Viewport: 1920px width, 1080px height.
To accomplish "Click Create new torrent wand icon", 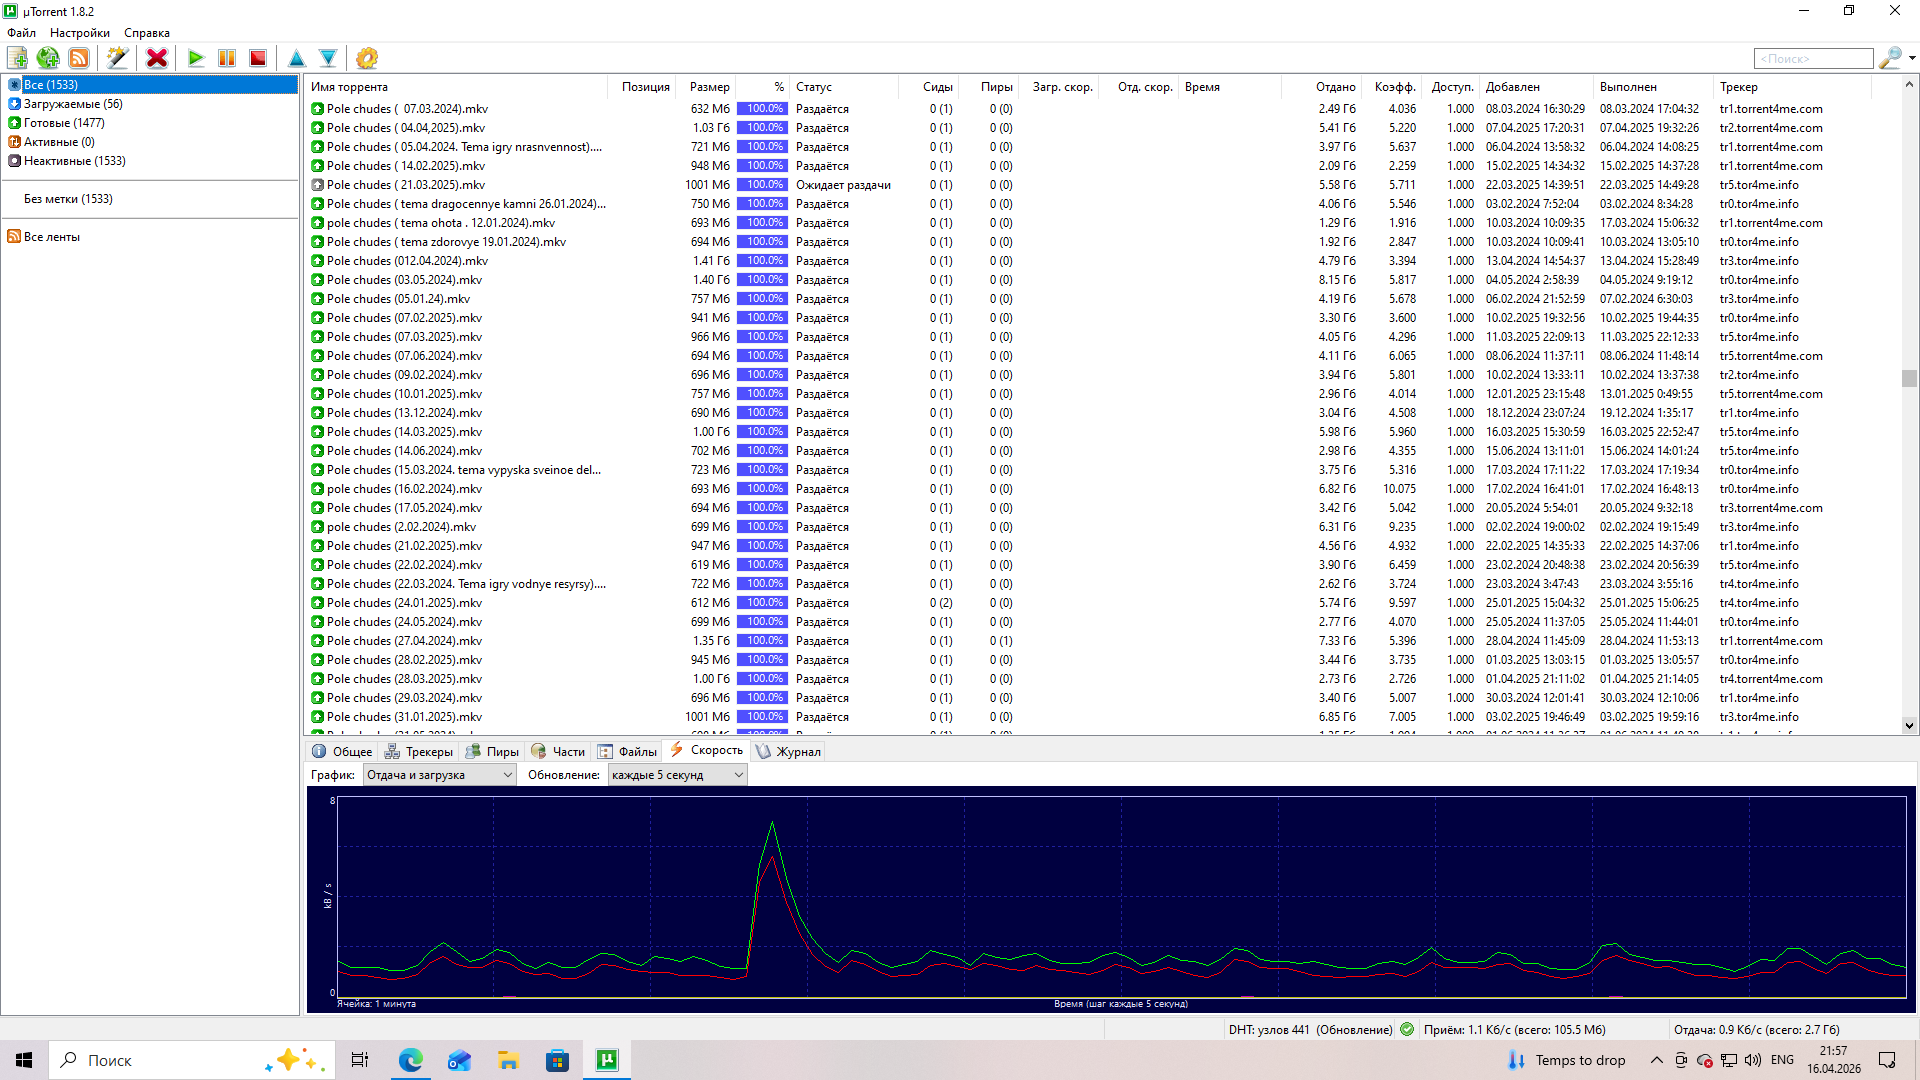I will [117, 58].
